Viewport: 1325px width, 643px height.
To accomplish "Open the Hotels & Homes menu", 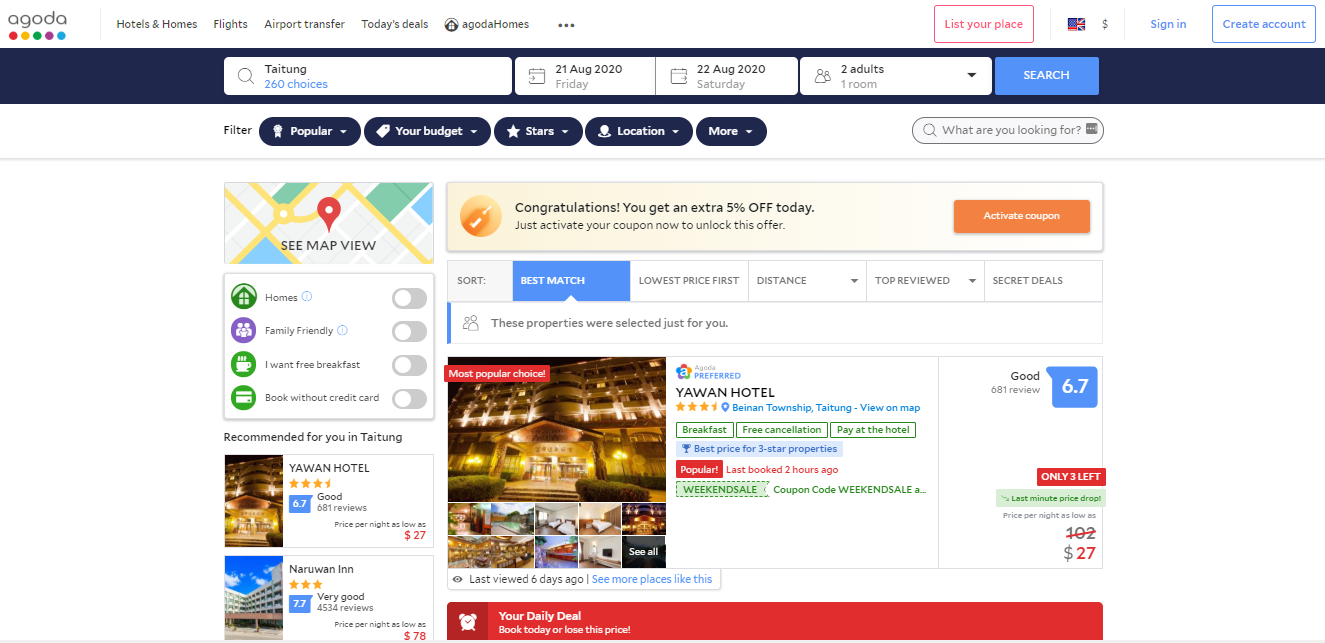I will point(157,24).
